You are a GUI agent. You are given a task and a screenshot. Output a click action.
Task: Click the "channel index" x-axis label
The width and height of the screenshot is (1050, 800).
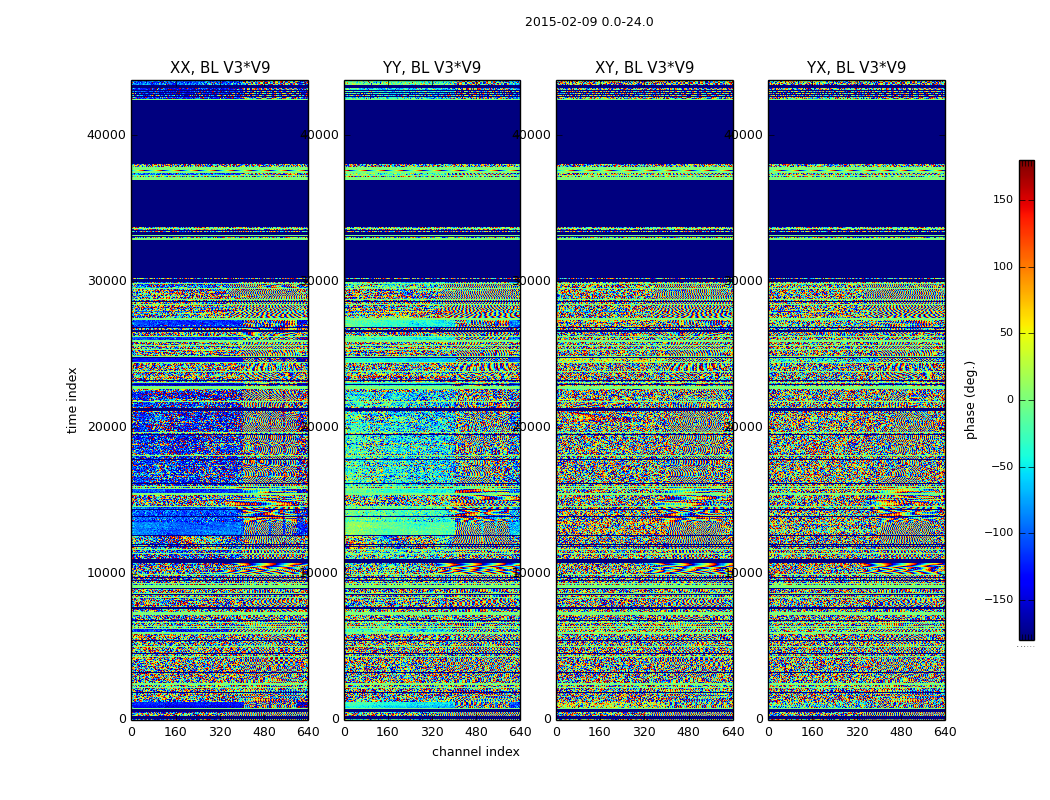(x=475, y=752)
